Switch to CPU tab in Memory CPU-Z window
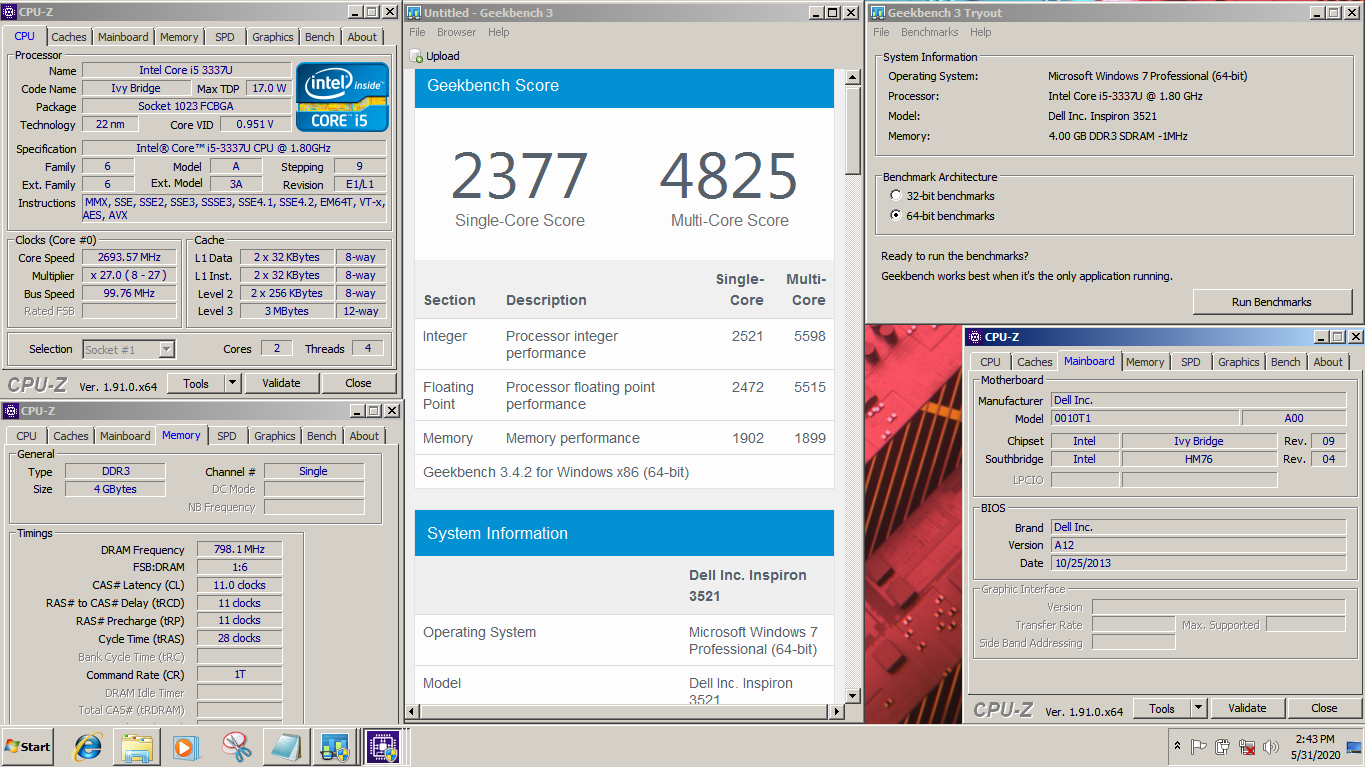1365x767 pixels. tap(27, 436)
